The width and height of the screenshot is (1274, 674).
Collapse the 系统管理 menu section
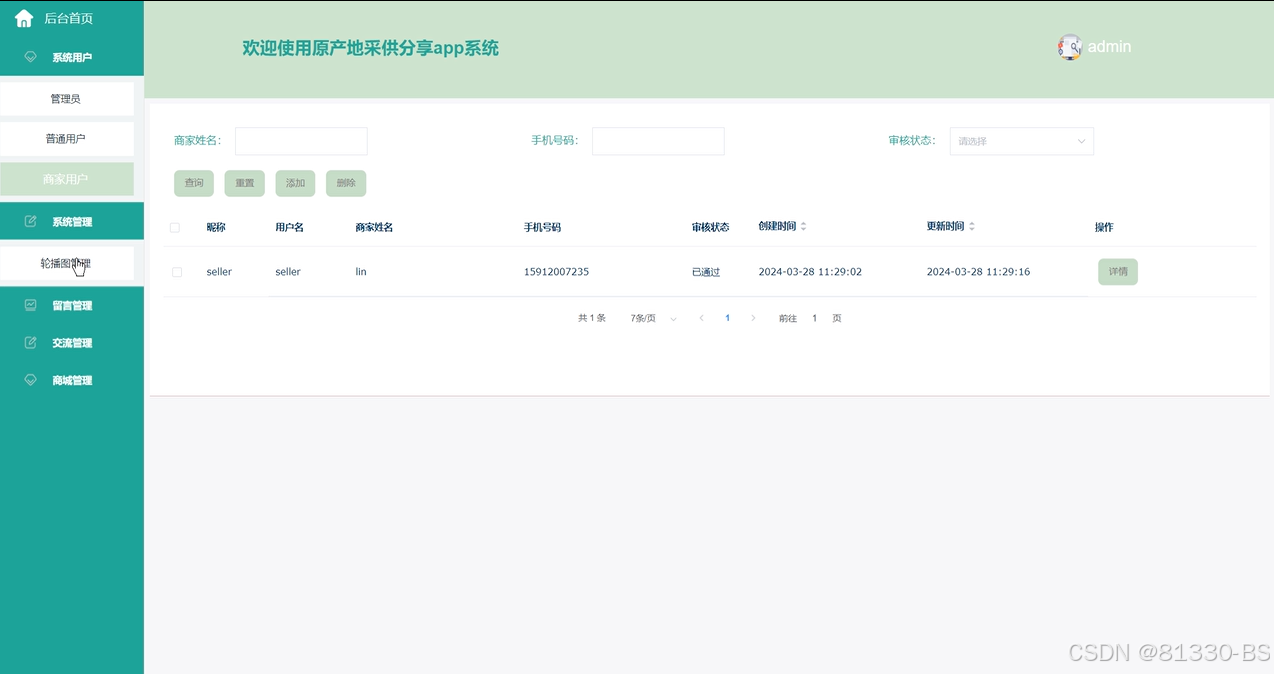pos(72,221)
